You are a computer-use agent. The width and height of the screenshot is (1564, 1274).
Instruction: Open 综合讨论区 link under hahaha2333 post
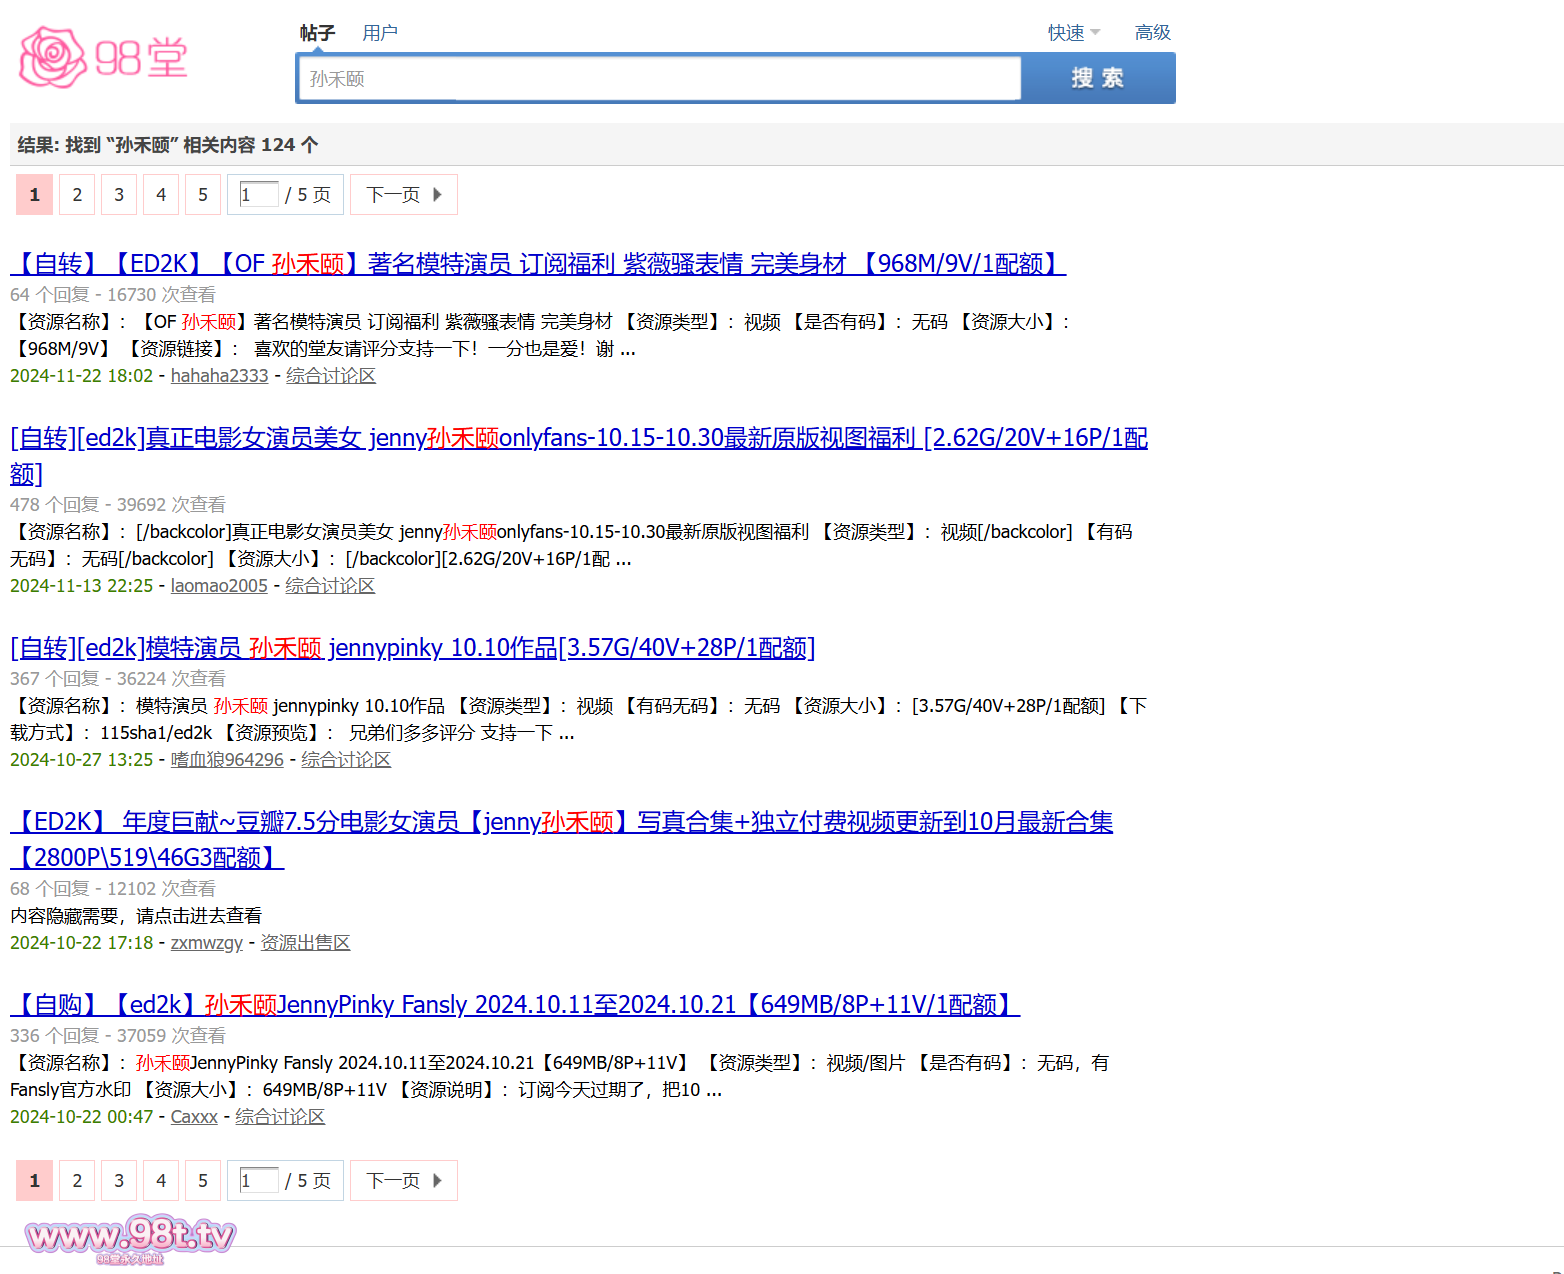(x=331, y=376)
